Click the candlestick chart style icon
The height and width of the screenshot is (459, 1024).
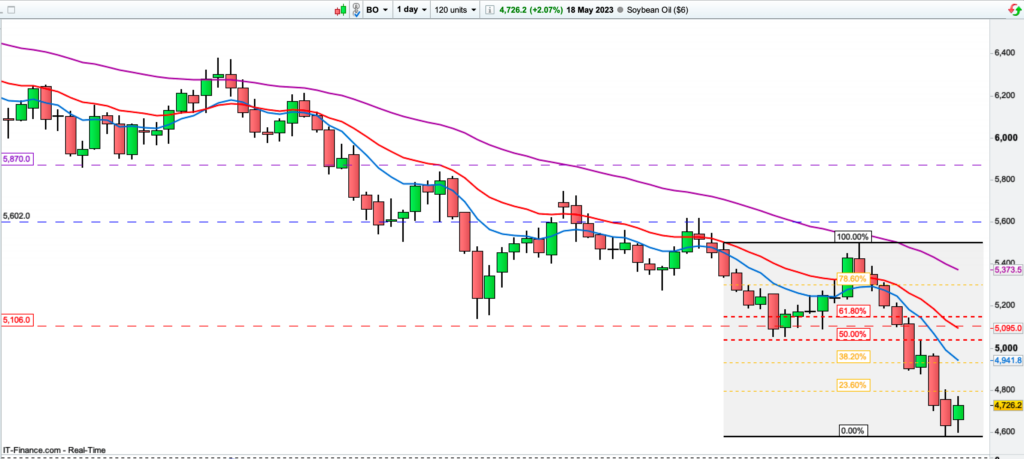click(341, 9)
